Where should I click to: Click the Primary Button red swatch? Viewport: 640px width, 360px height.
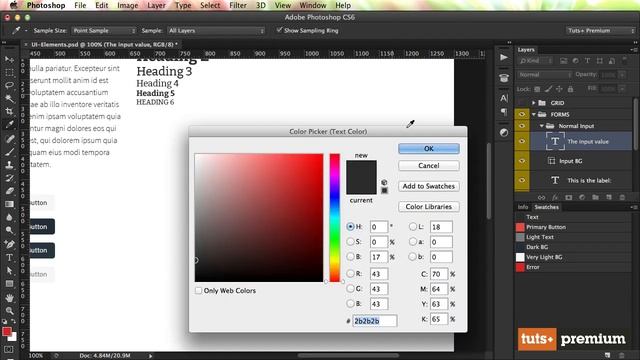tap(520, 227)
